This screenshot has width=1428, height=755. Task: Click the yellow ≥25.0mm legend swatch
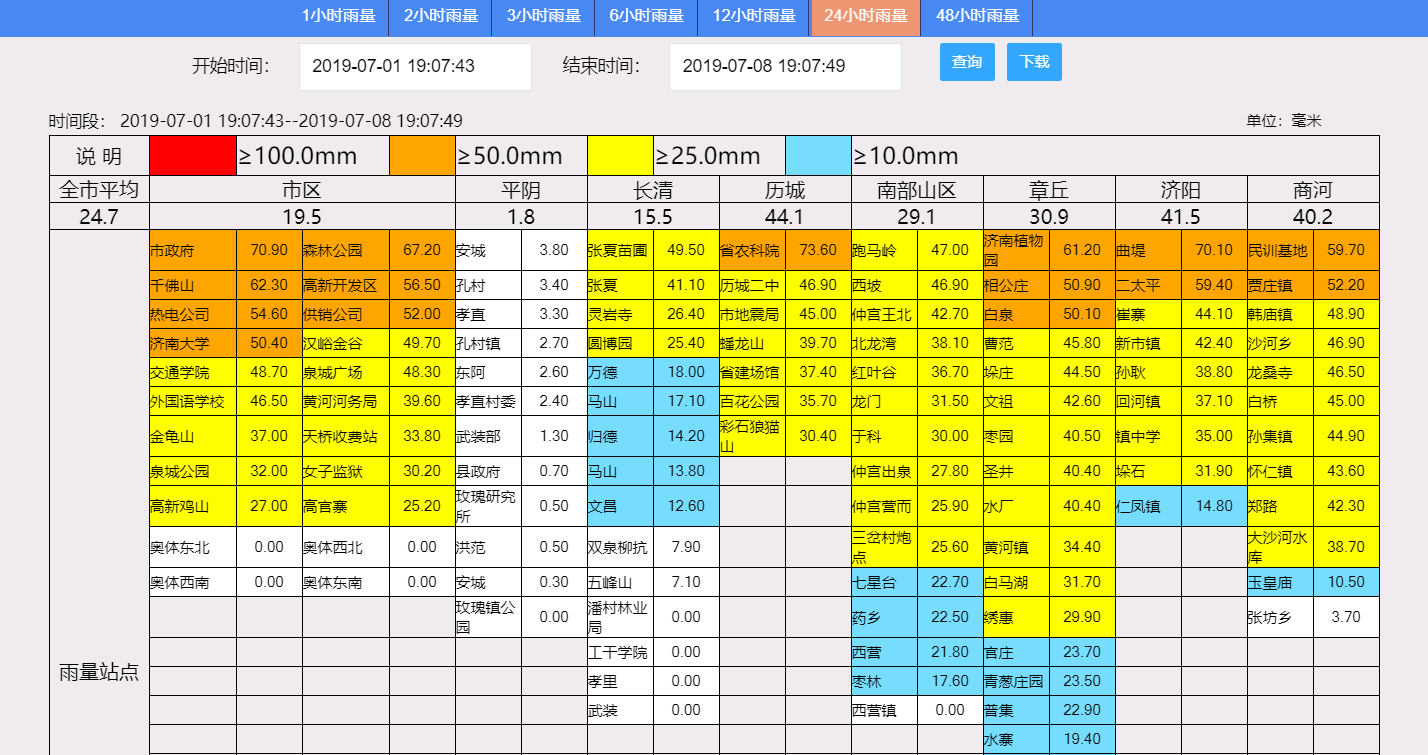(x=620, y=155)
